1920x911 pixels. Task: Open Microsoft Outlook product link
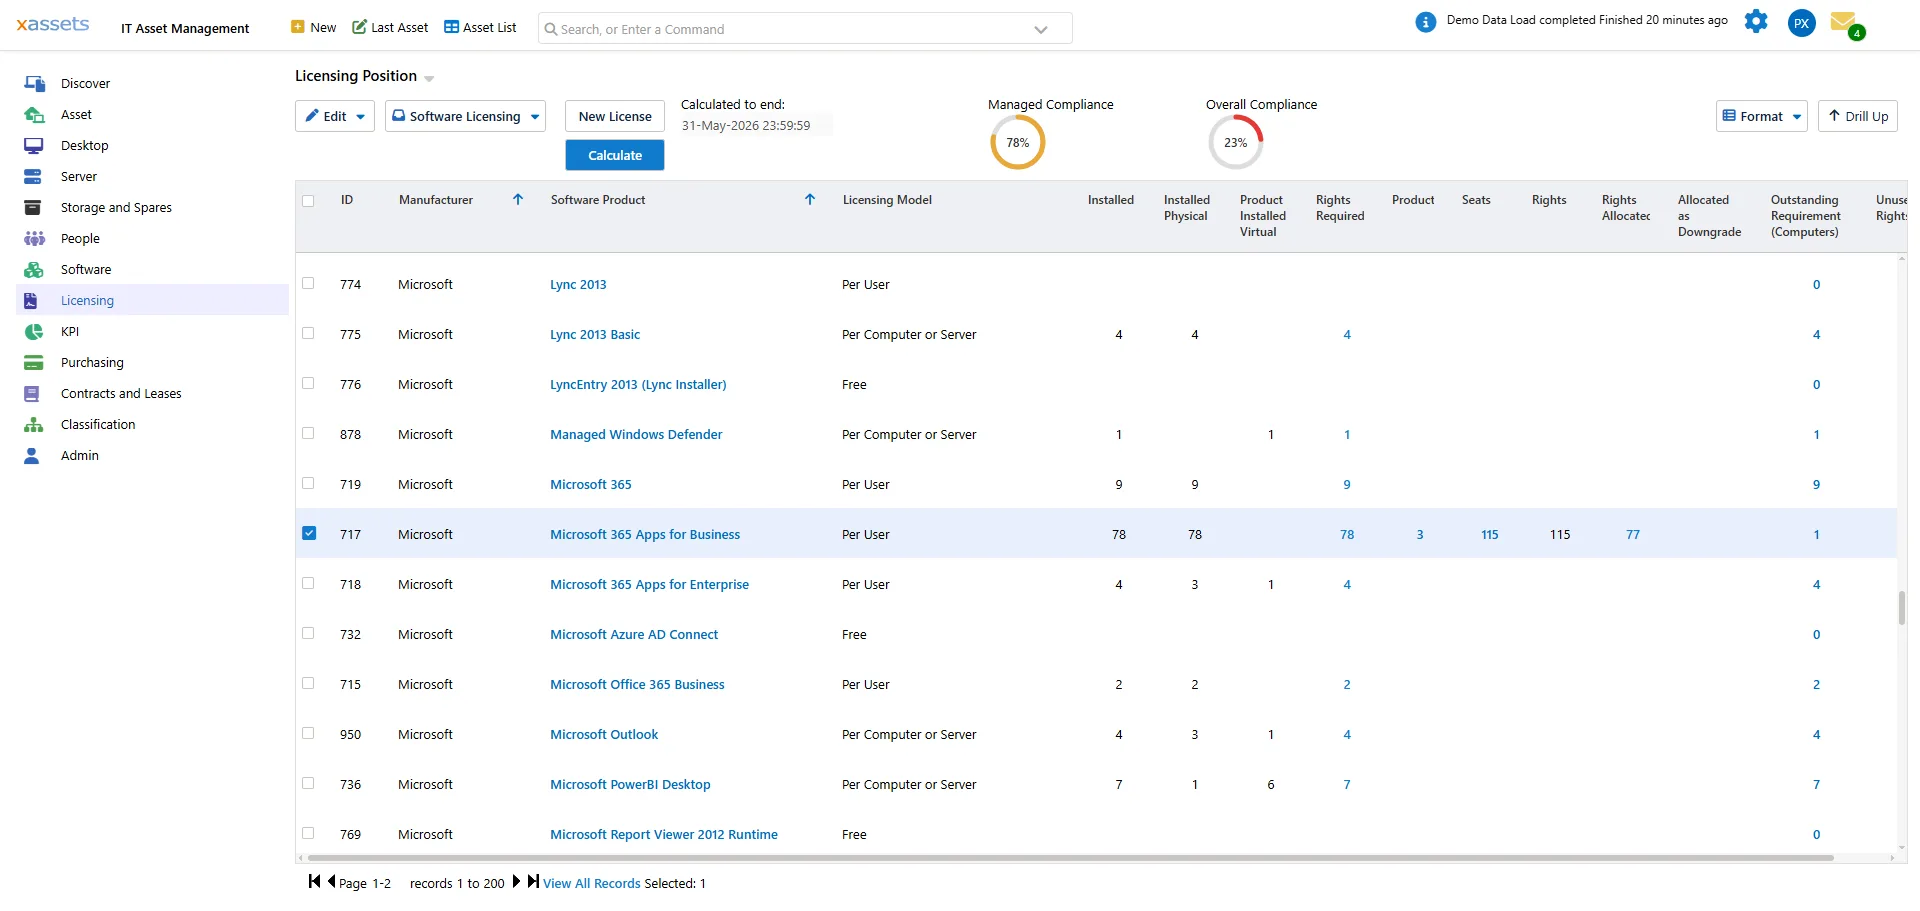pos(604,734)
